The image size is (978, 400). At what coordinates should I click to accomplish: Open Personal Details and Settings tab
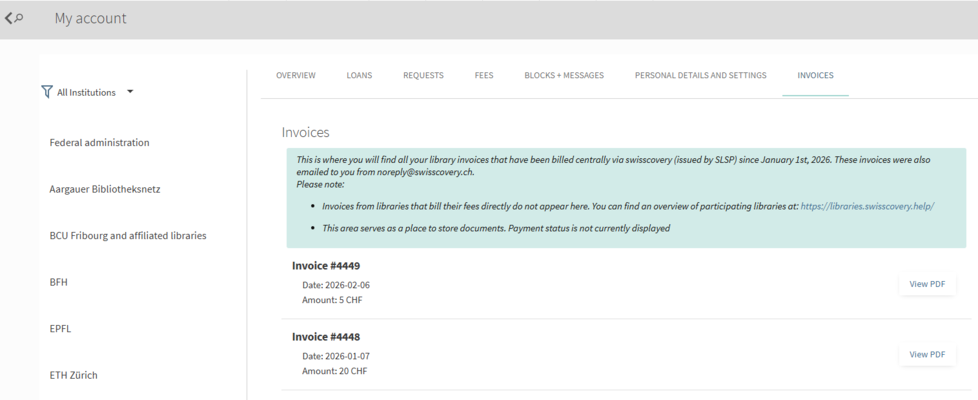(x=700, y=75)
